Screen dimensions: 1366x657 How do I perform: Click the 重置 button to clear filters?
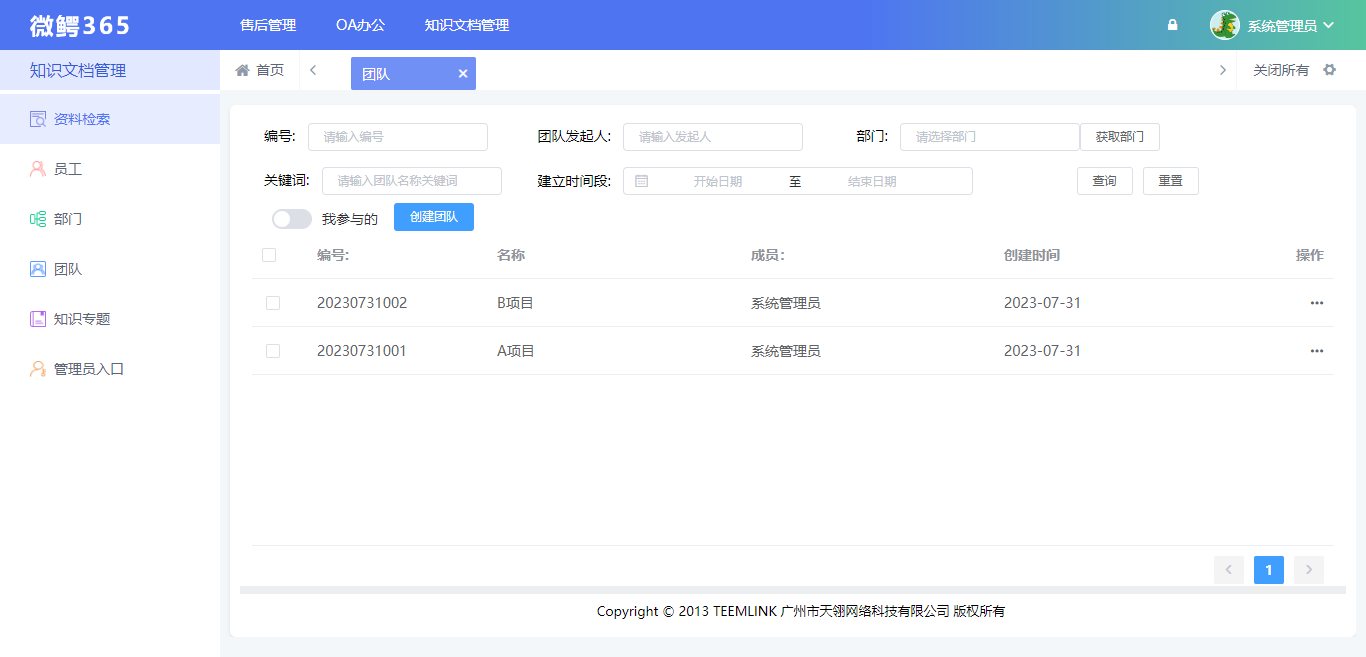point(1170,180)
